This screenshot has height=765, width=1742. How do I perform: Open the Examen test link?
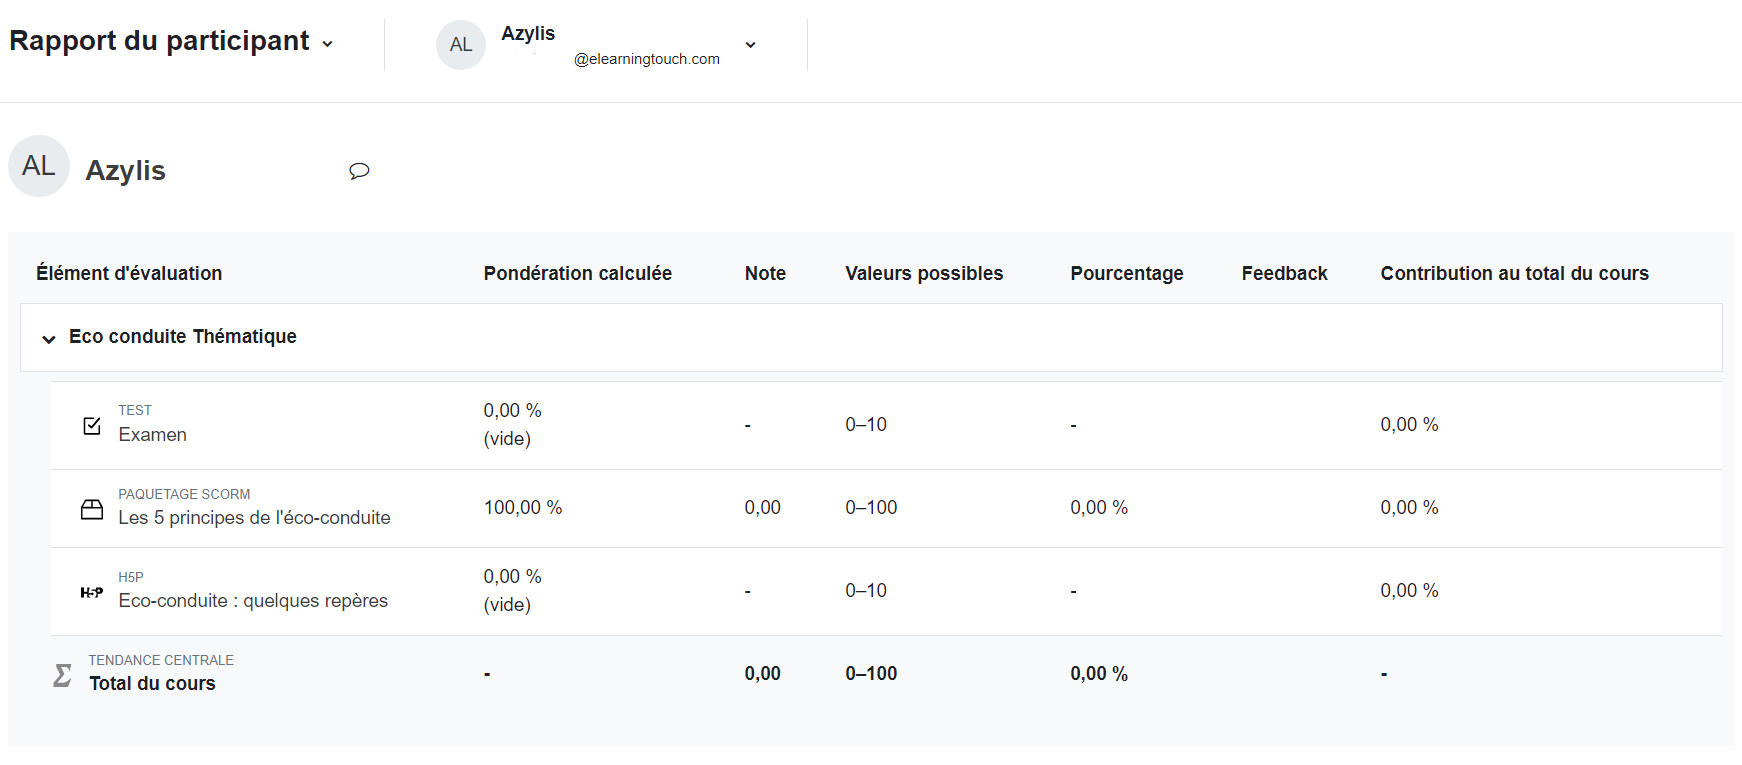(152, 435)
